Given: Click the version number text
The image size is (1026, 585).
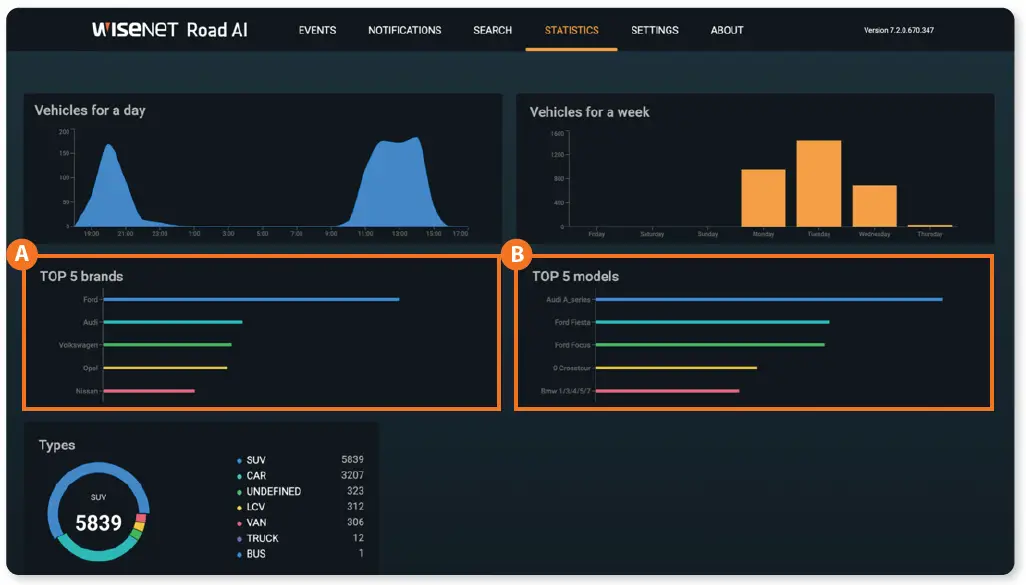Looking at the screenshot, I should 898,30.
